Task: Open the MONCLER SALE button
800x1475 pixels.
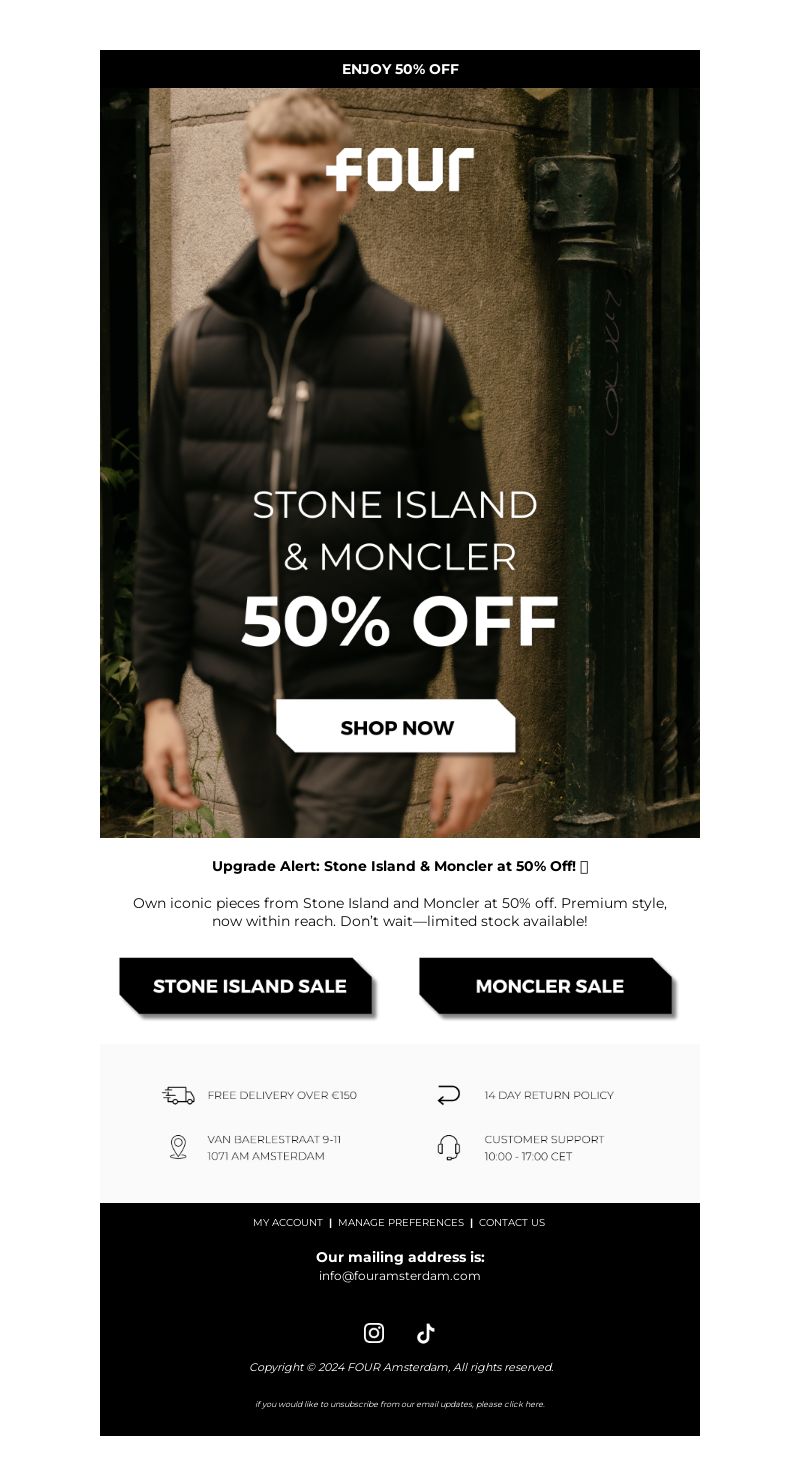Action: point(547,987)
